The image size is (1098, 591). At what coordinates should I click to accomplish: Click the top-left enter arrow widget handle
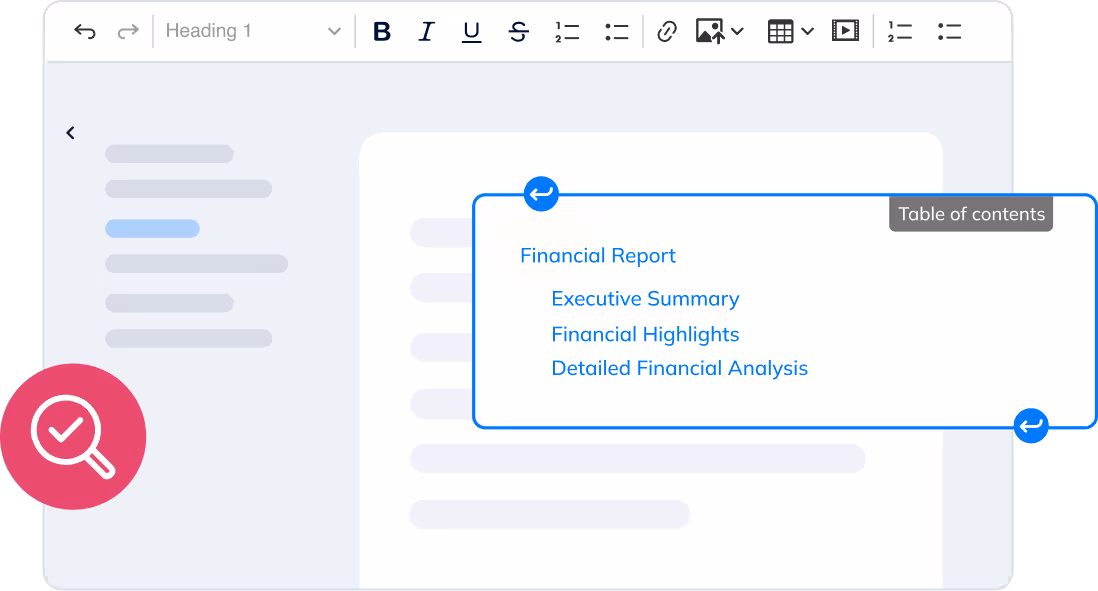point(541,194)
